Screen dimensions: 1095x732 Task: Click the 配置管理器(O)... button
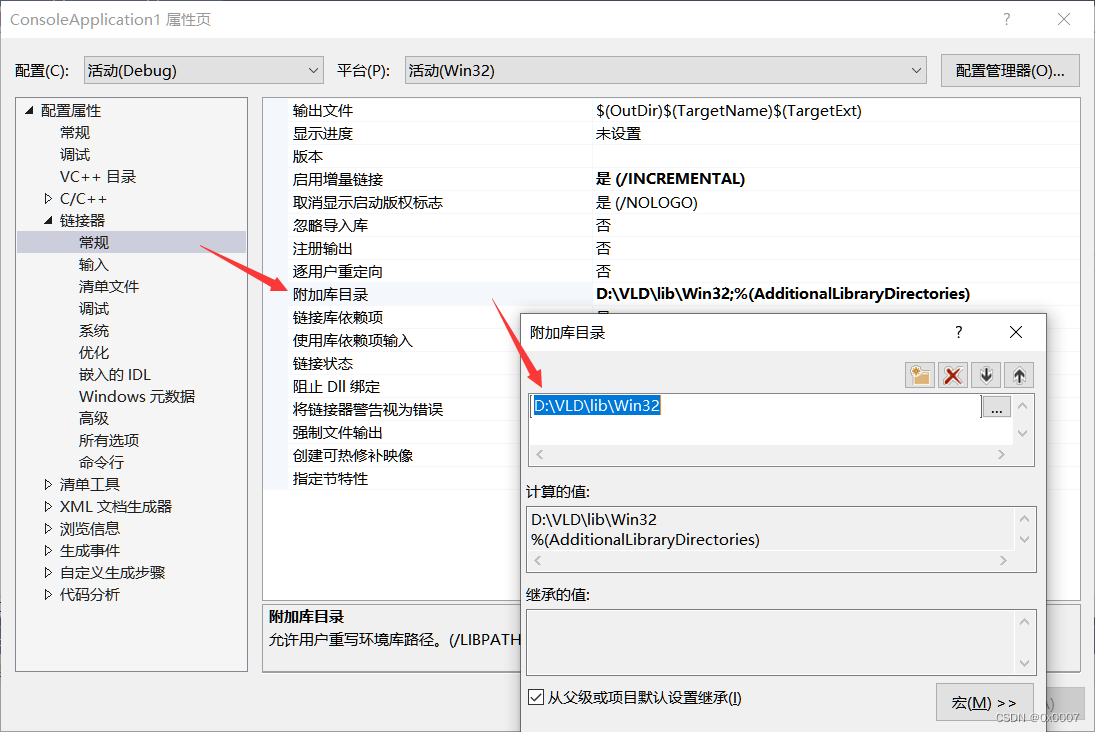tap(1010, 71)
